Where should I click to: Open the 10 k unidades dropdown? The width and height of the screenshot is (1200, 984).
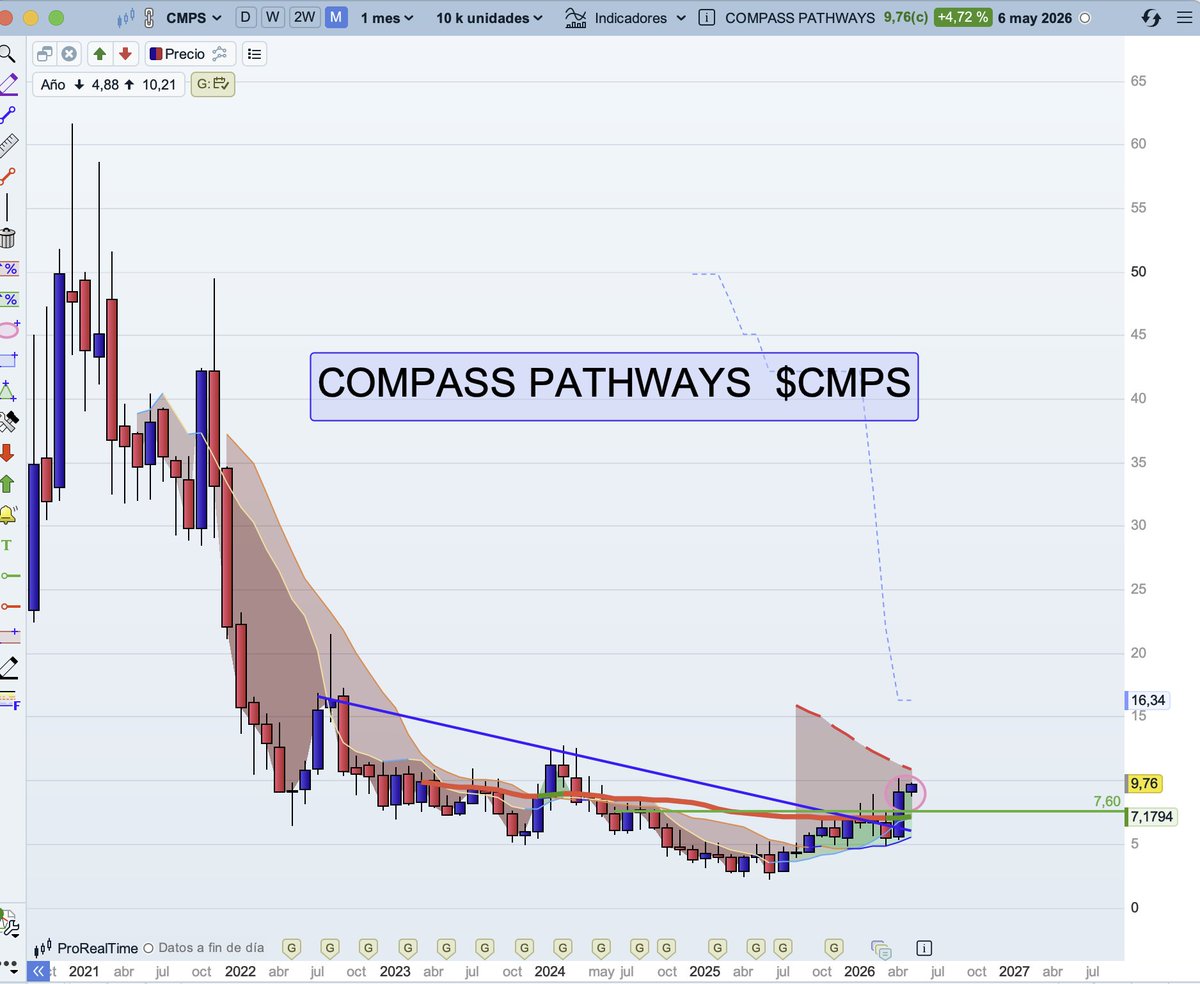[490, 18]
